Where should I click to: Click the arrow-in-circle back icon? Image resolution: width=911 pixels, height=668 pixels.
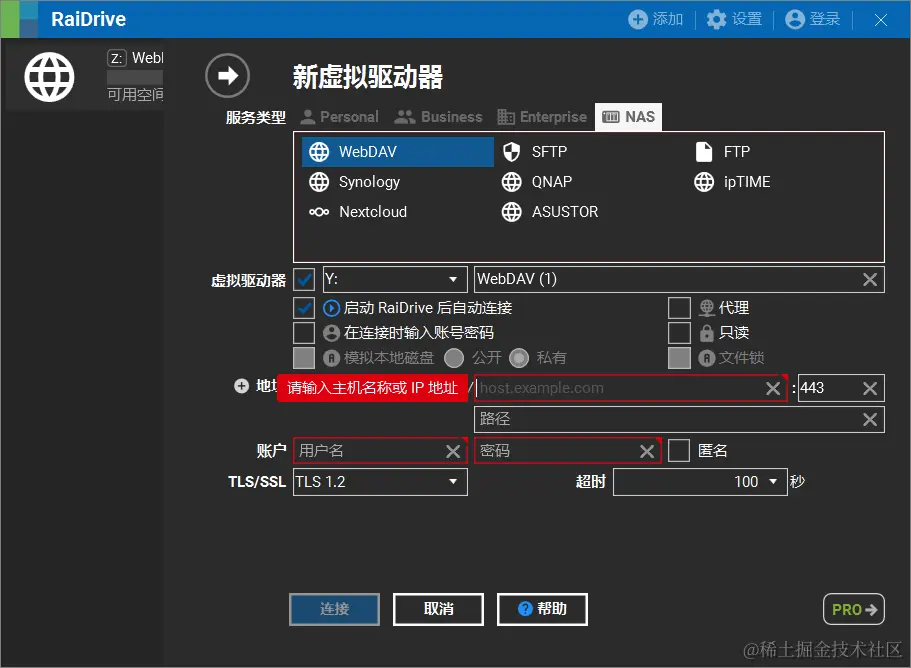tap(227, 76)
